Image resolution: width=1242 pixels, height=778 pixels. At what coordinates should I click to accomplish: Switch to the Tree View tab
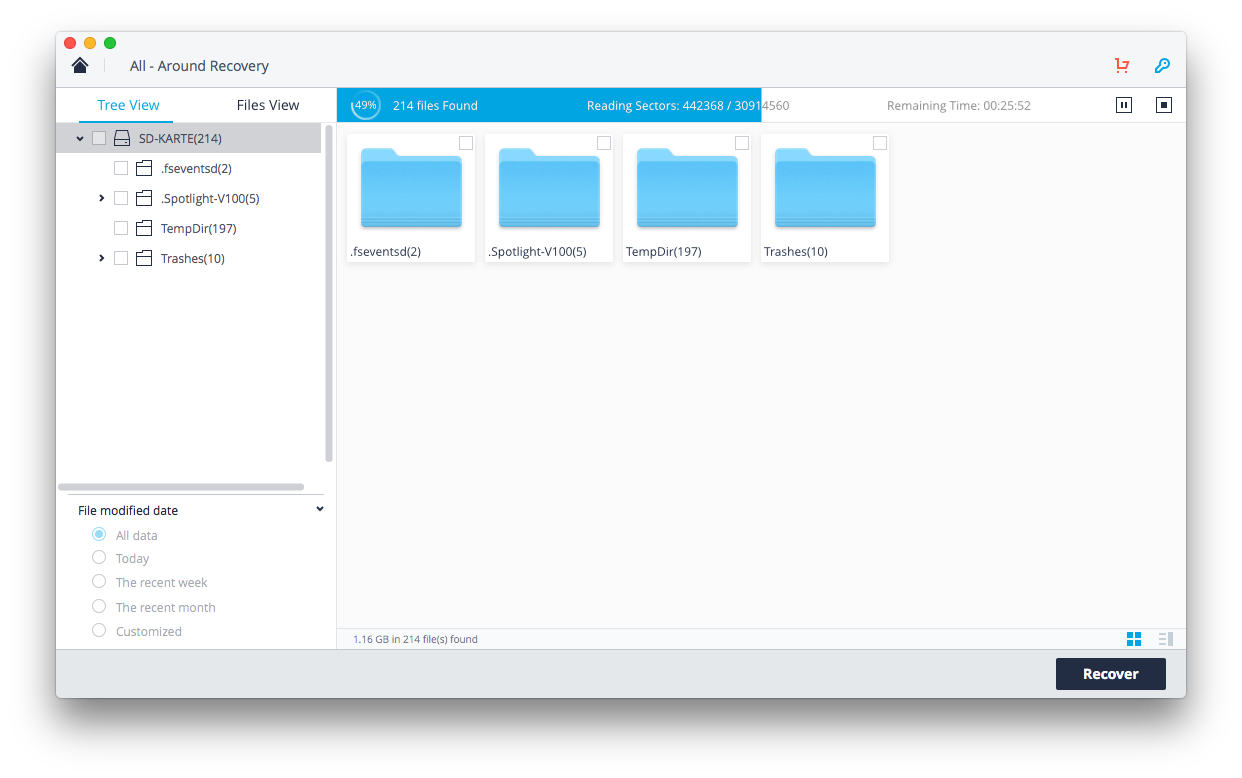click(128, 105)
